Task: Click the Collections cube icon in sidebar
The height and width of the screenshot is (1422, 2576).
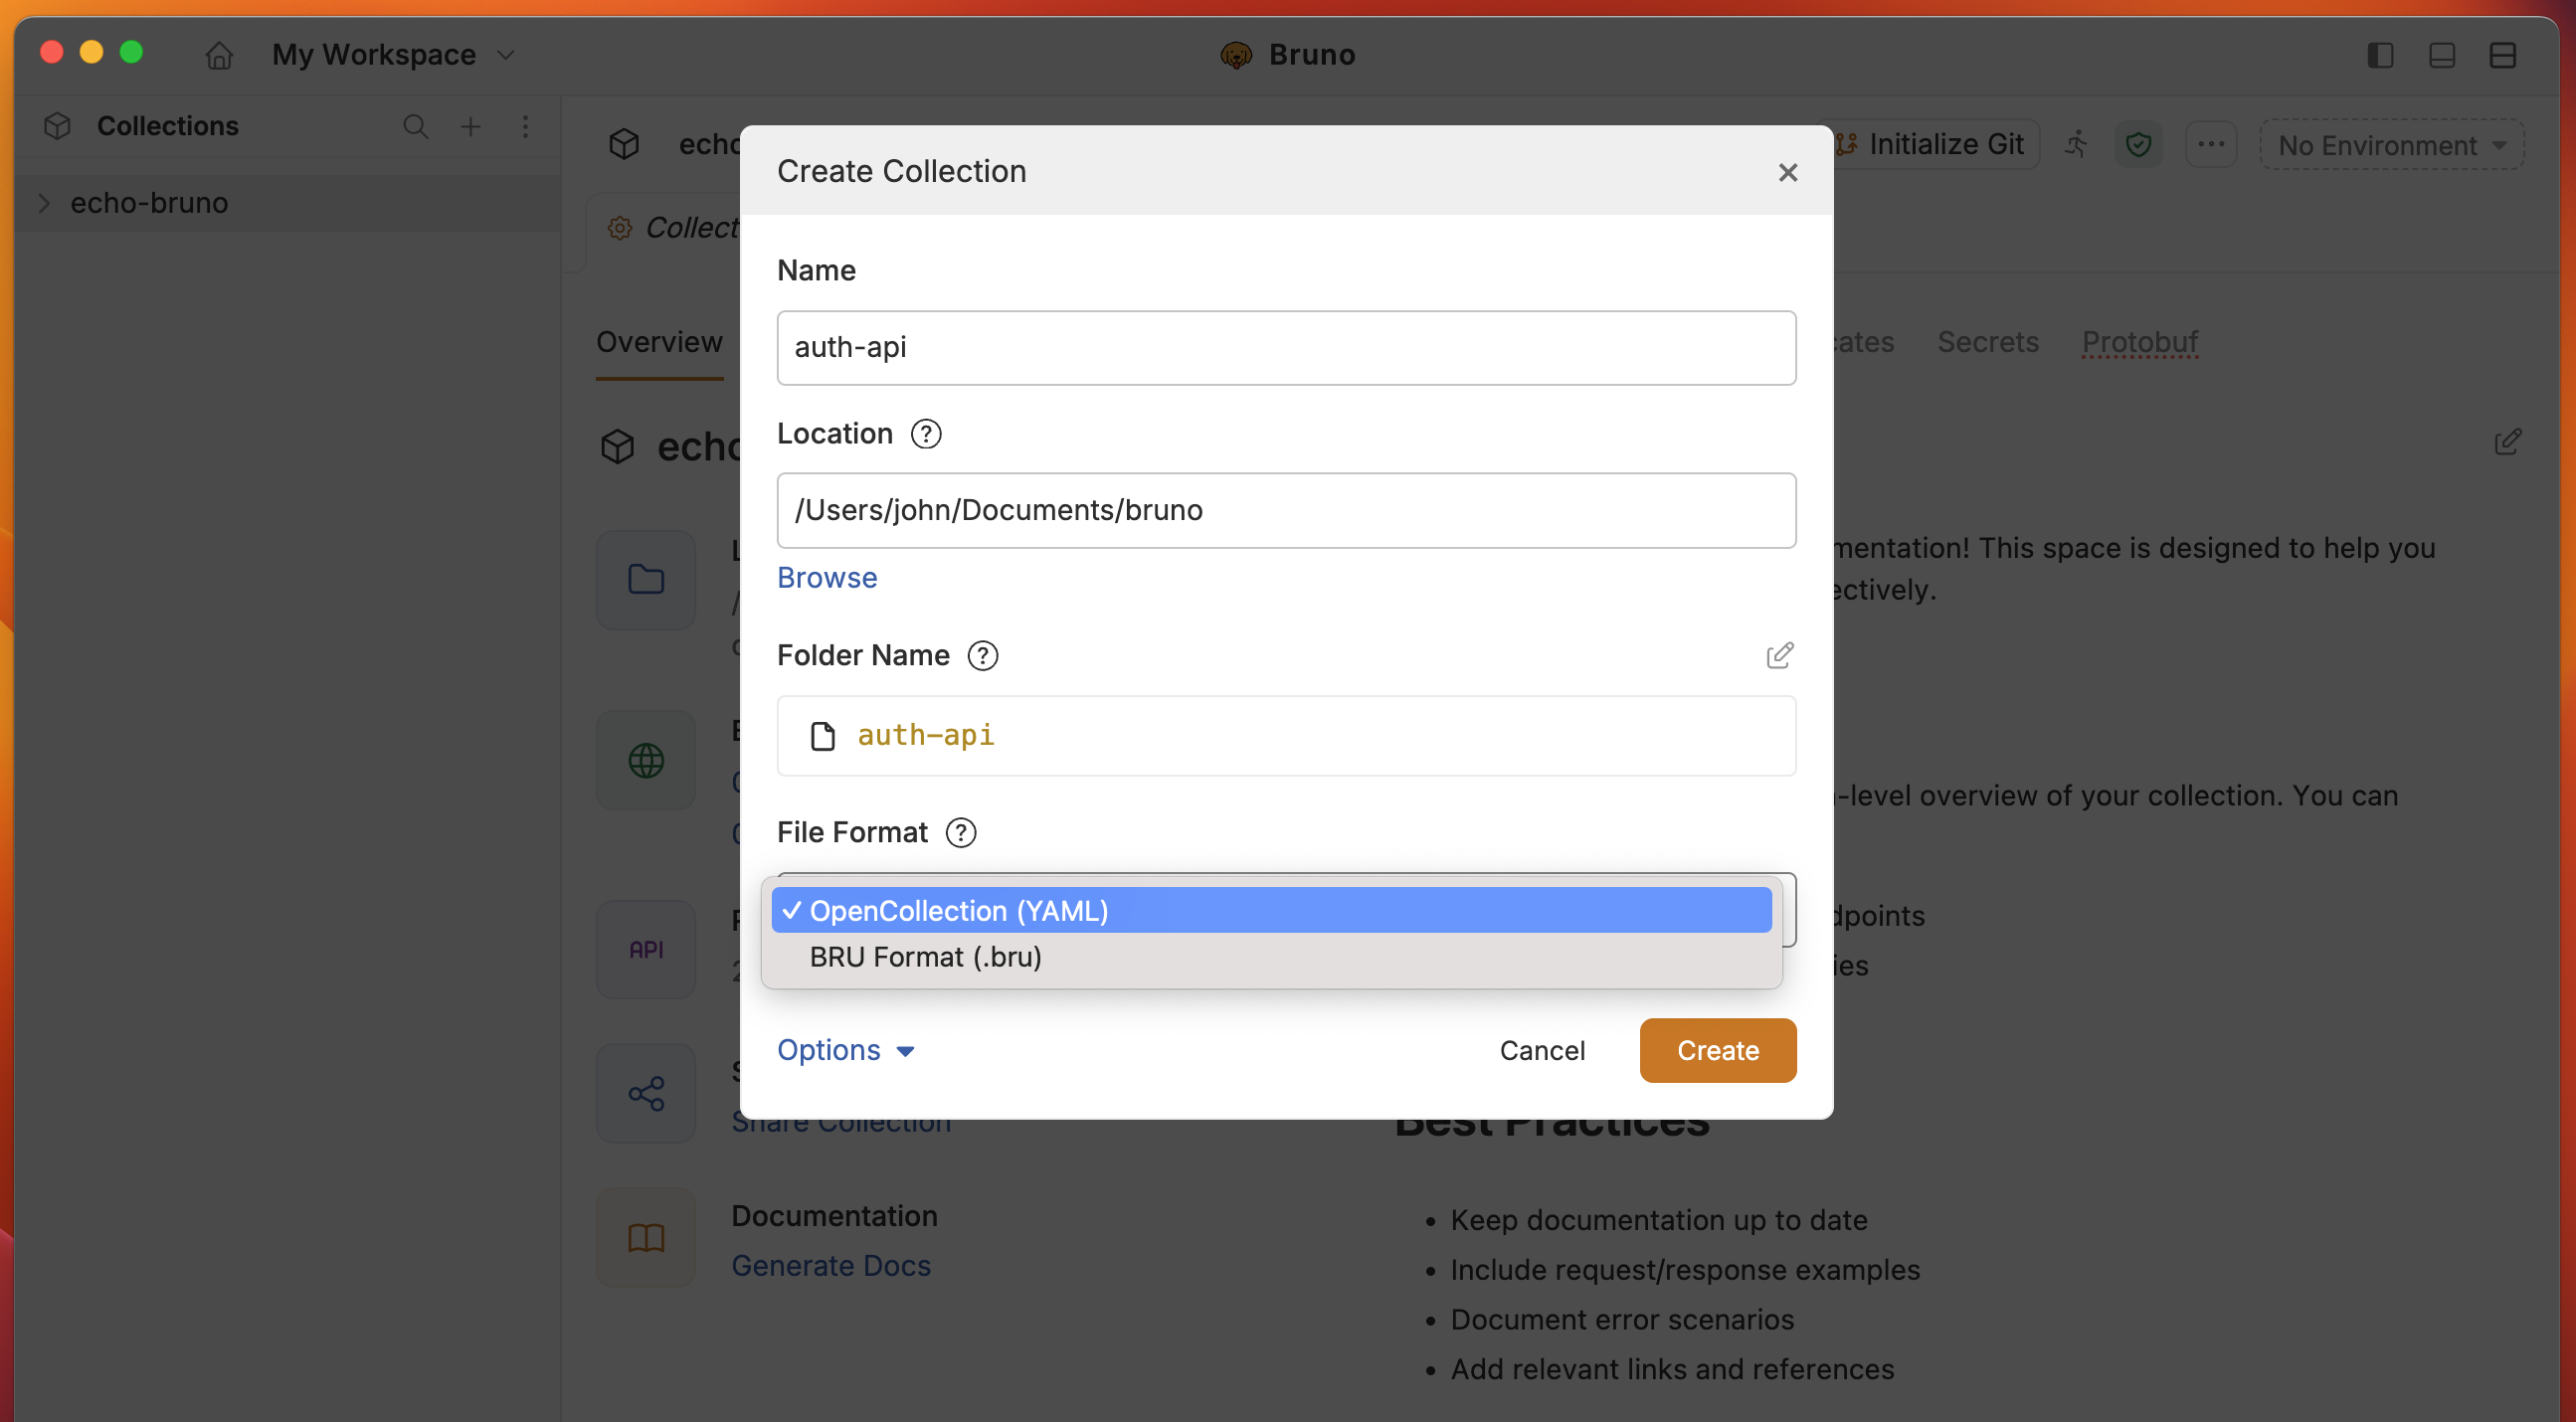Action: 58,126
